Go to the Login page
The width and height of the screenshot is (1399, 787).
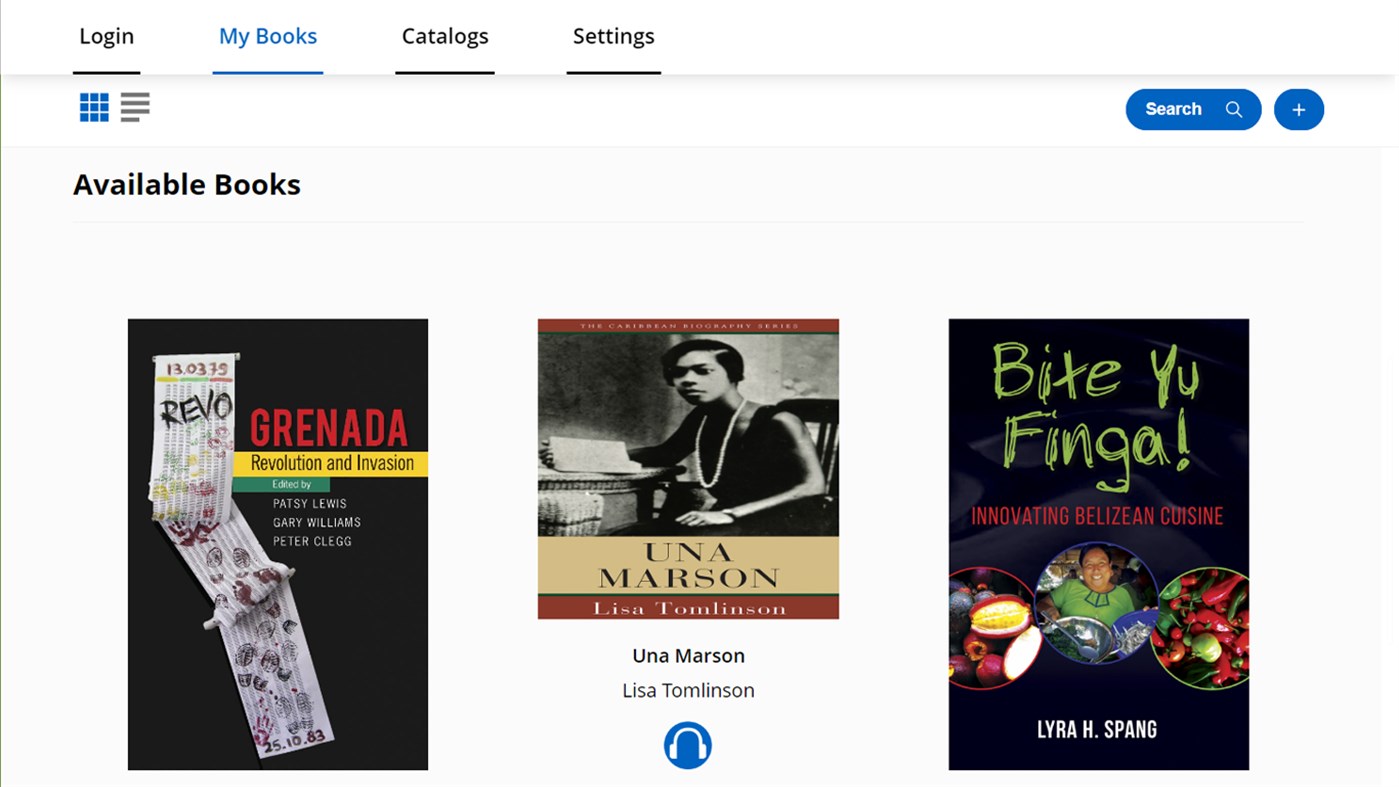tap(106, 36)
